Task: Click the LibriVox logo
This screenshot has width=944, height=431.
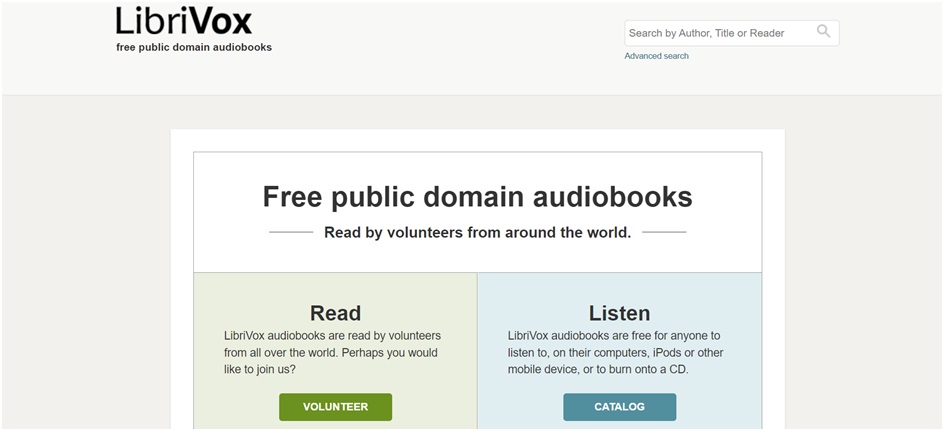Action: tap(184, 21)
